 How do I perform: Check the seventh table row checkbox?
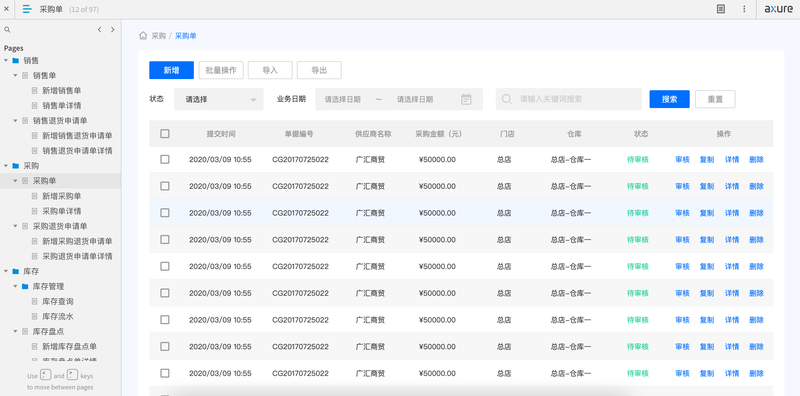[x=165, y=319]
